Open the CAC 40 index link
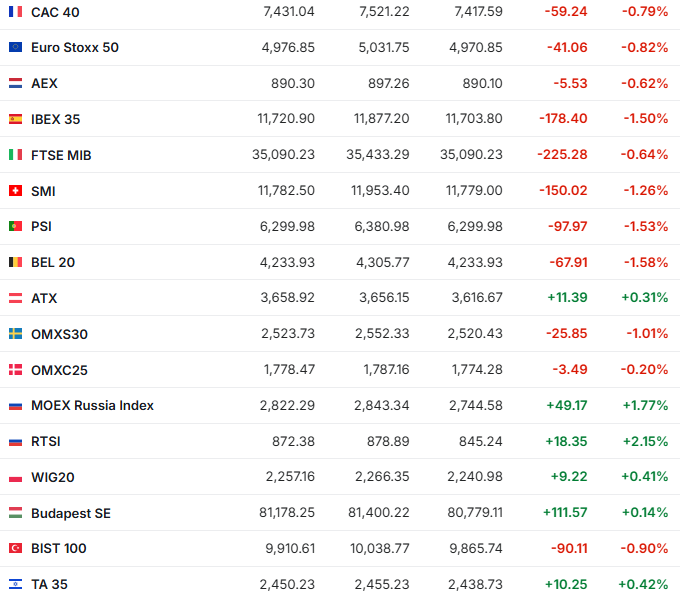This screenshot has height=597, width=680. [x=55, y=12]
